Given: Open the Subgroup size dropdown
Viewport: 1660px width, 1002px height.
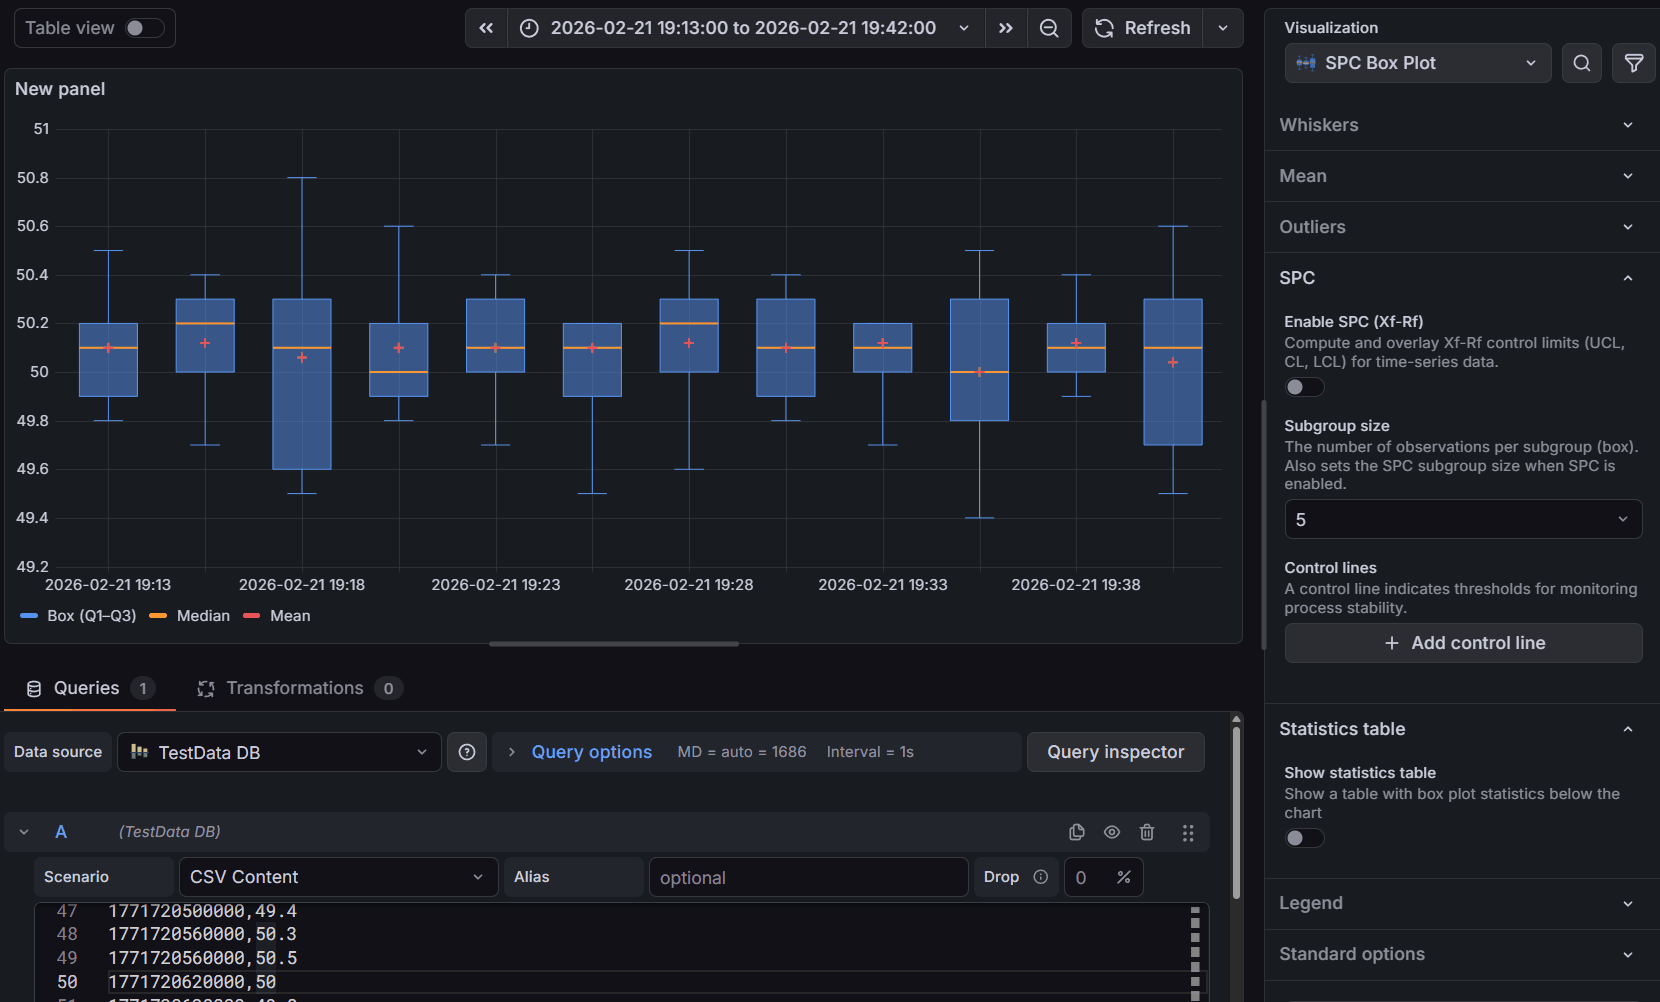Looking at the screenshot, I should tap(1462, 520).
